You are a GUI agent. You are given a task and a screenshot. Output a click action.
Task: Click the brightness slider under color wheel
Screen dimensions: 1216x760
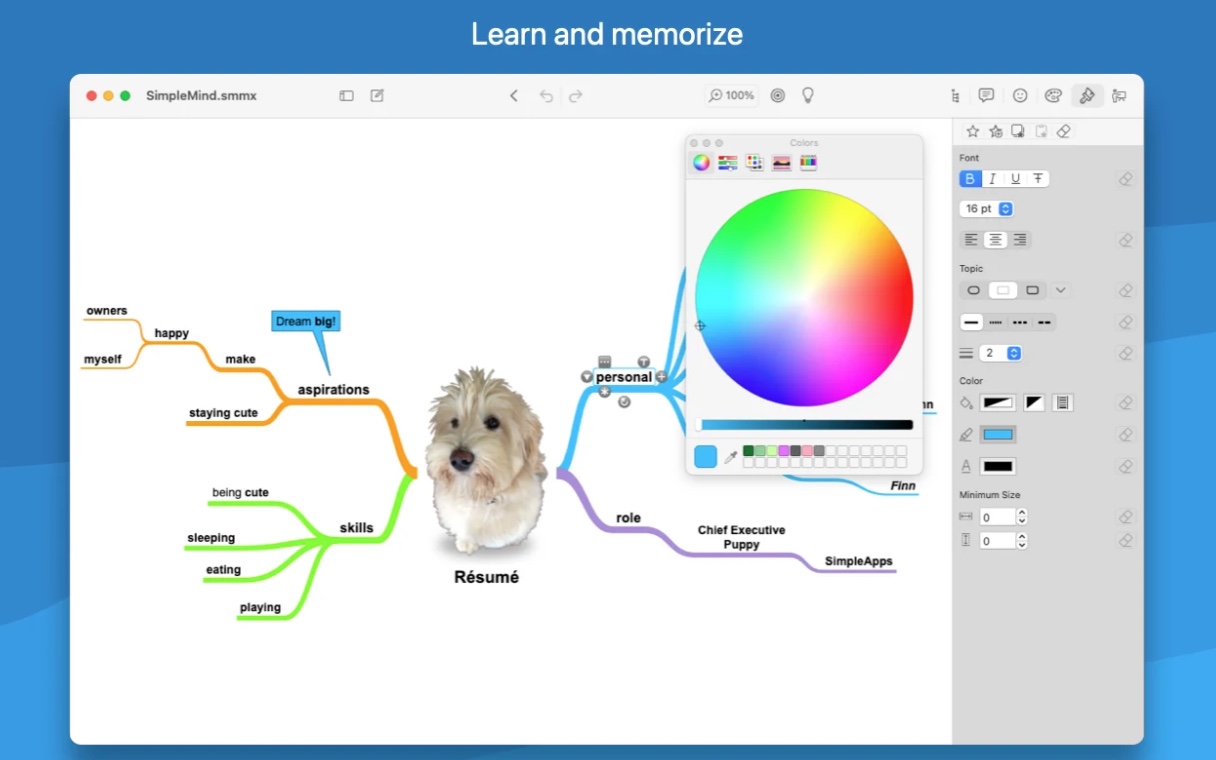click(x=805, y=425)
